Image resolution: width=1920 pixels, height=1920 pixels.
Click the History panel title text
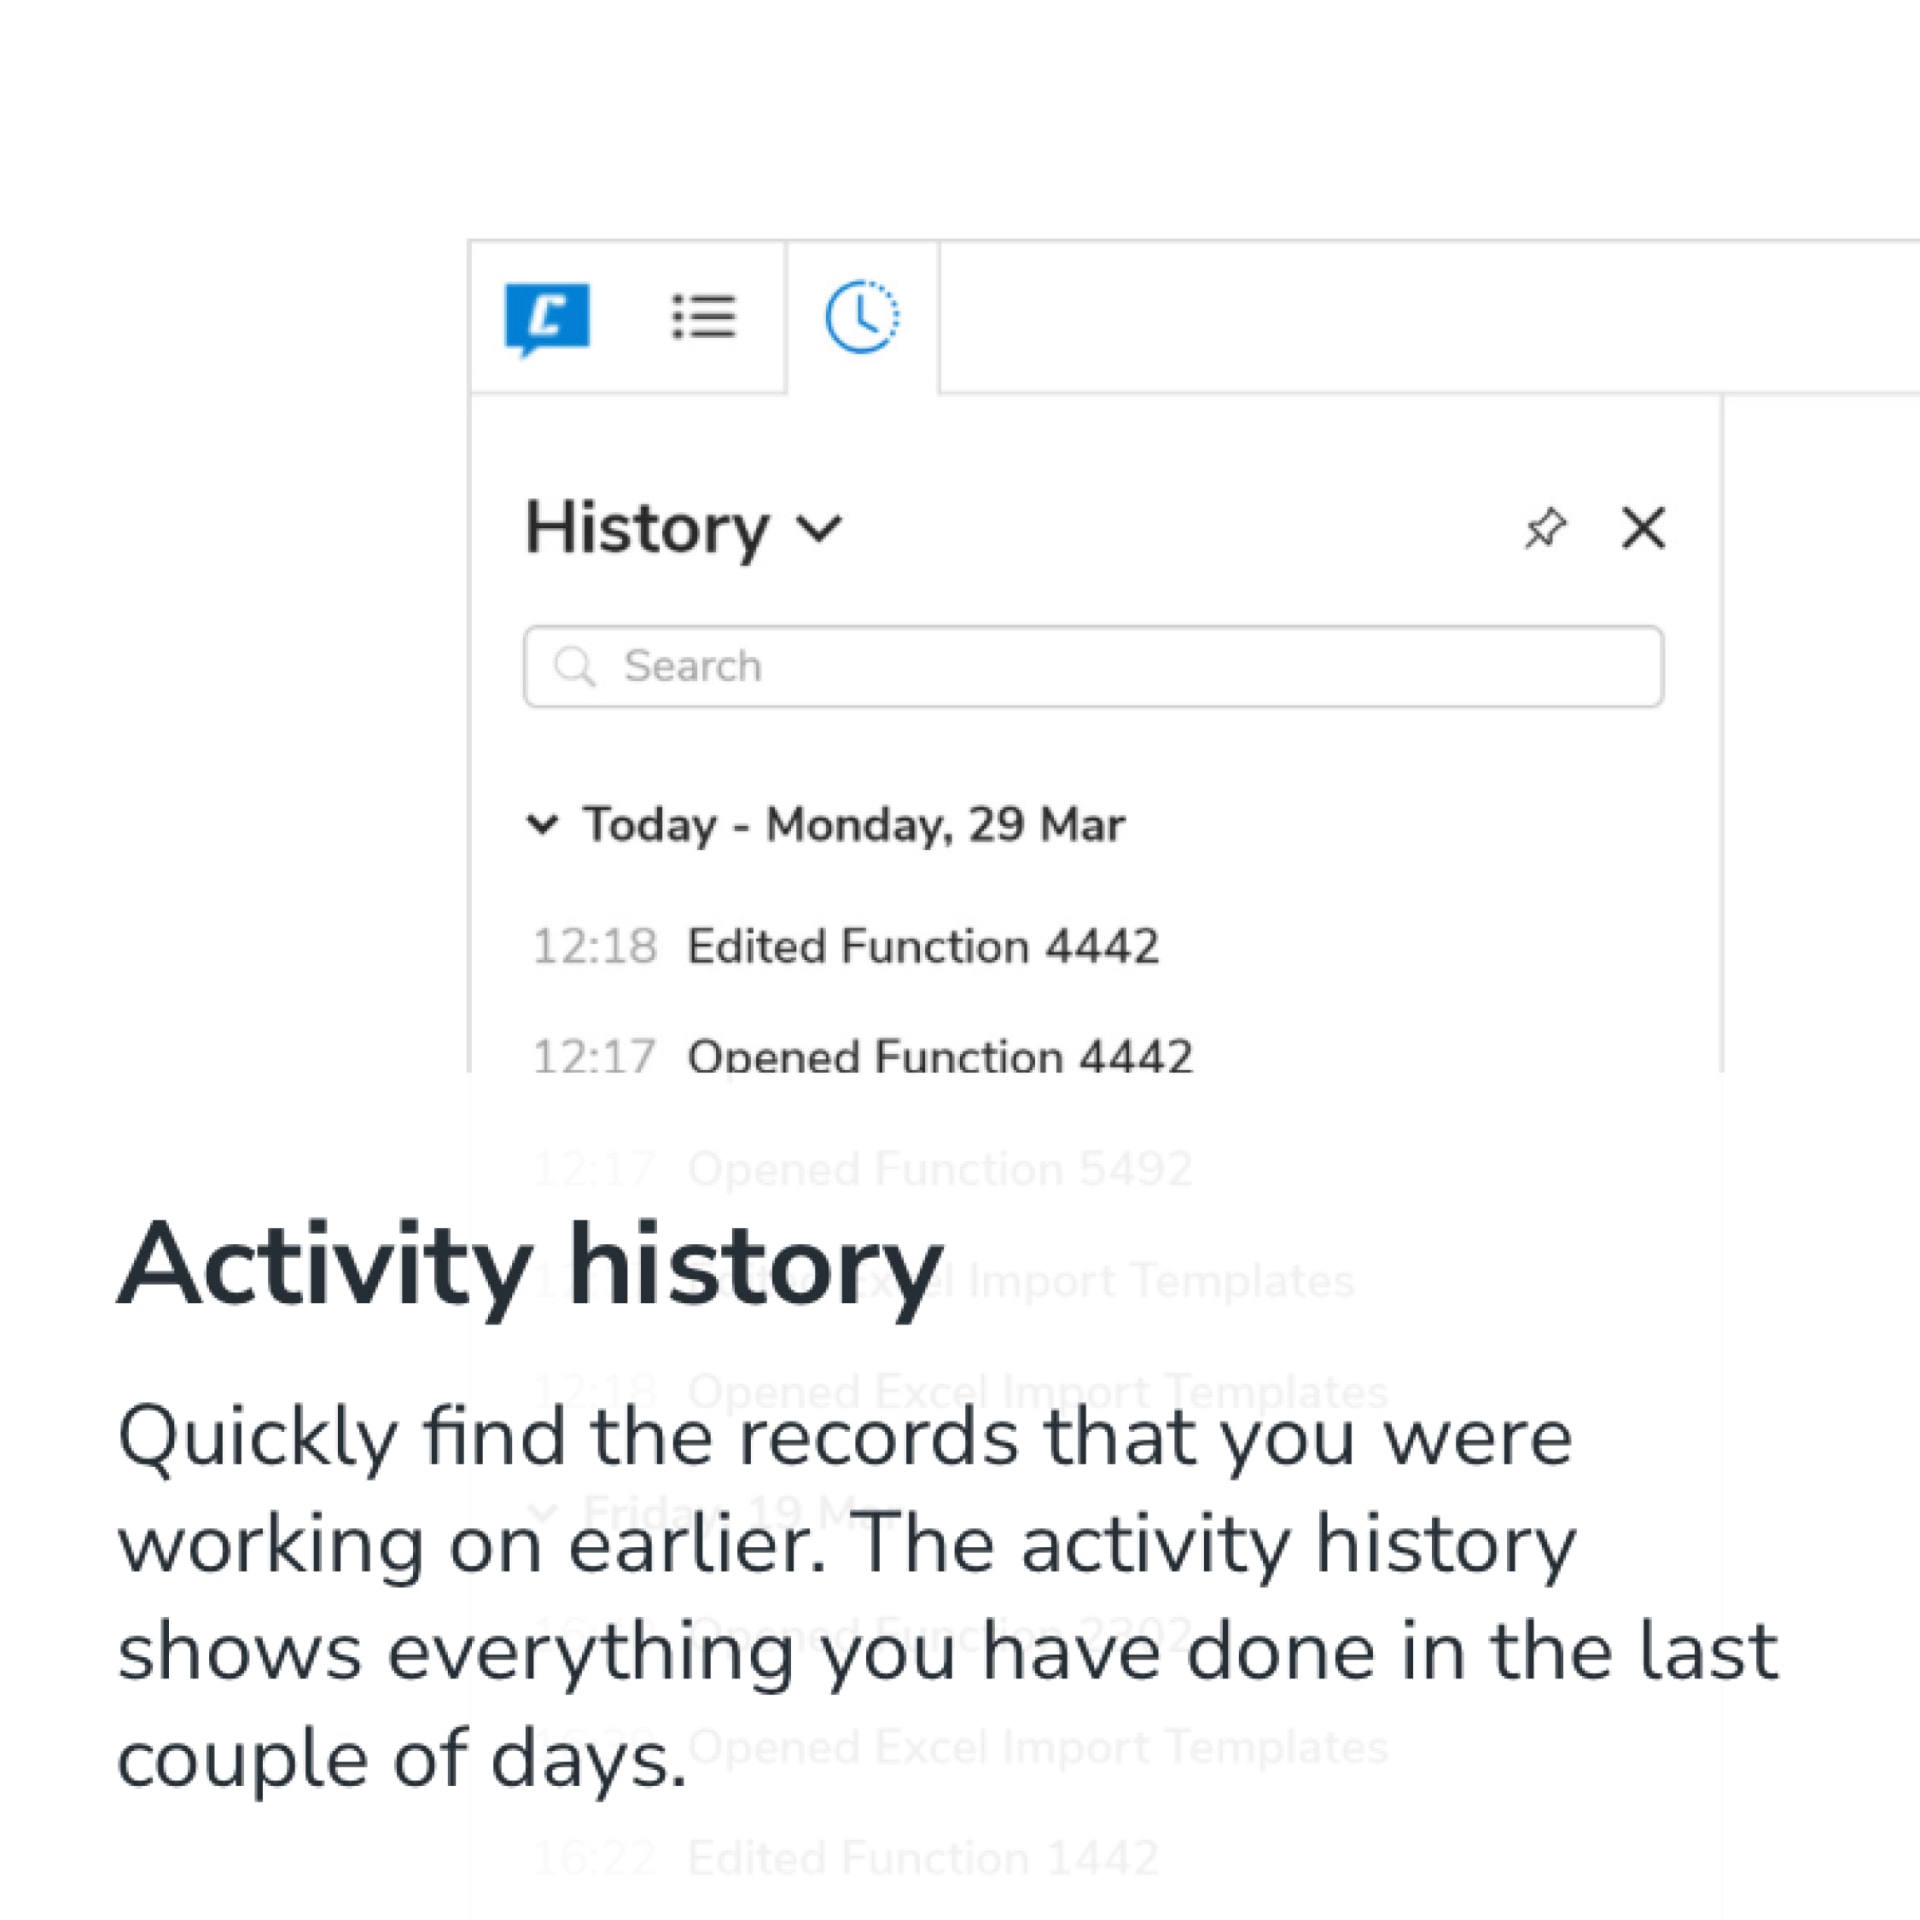[647, 529]
